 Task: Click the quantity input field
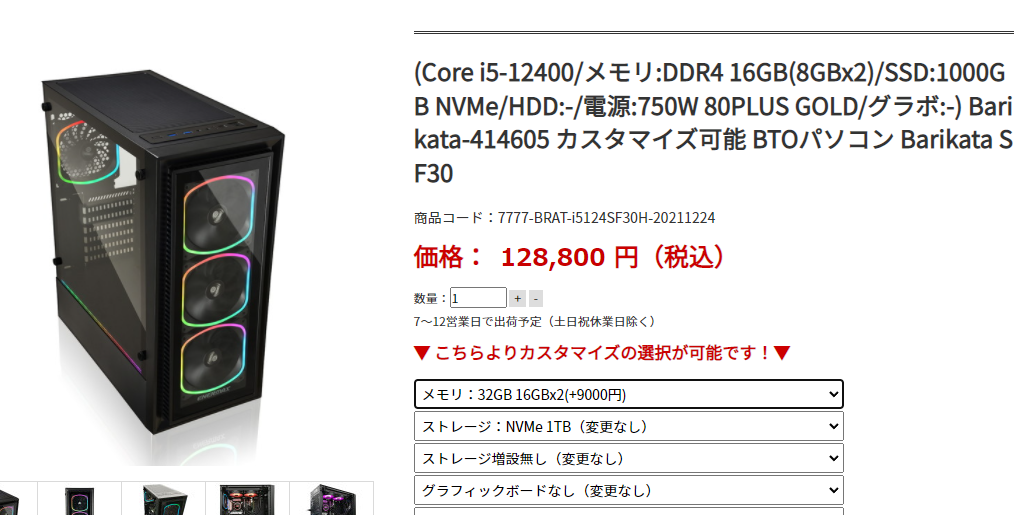click(x=478, y=298)
